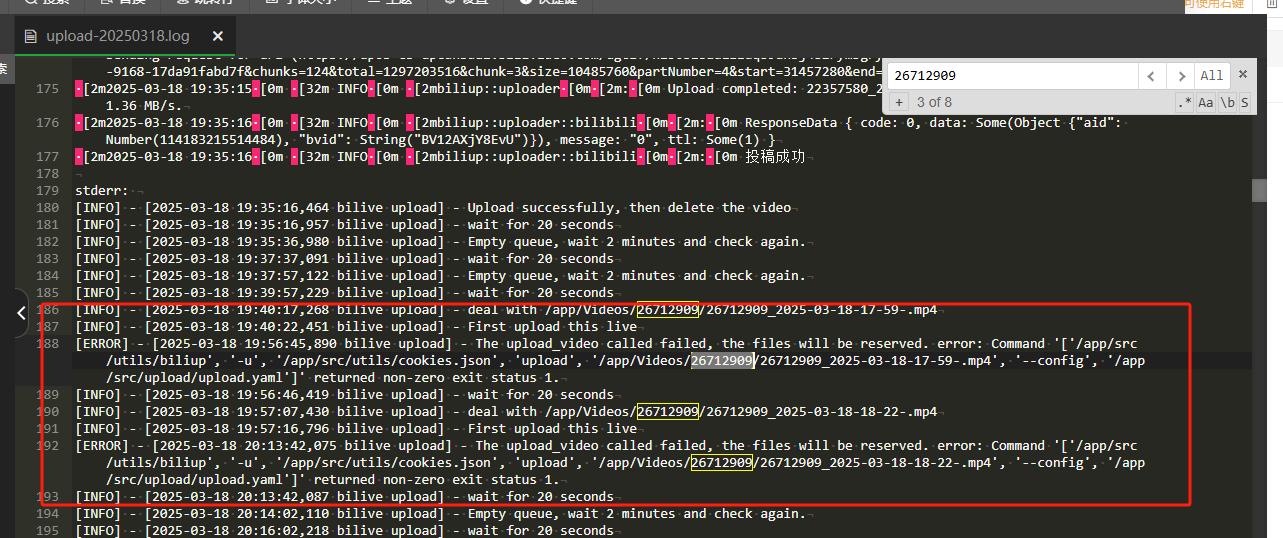Select the upload-20250318.log file tab

pos(124,37)
